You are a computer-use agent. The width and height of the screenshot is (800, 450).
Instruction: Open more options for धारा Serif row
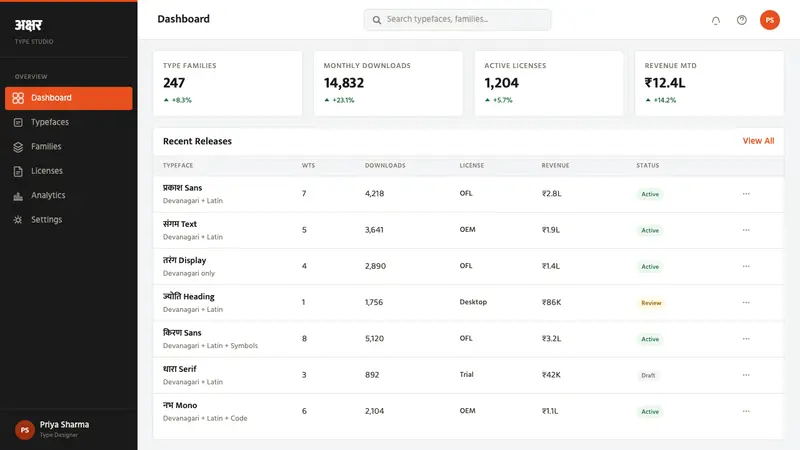point(746,375)
